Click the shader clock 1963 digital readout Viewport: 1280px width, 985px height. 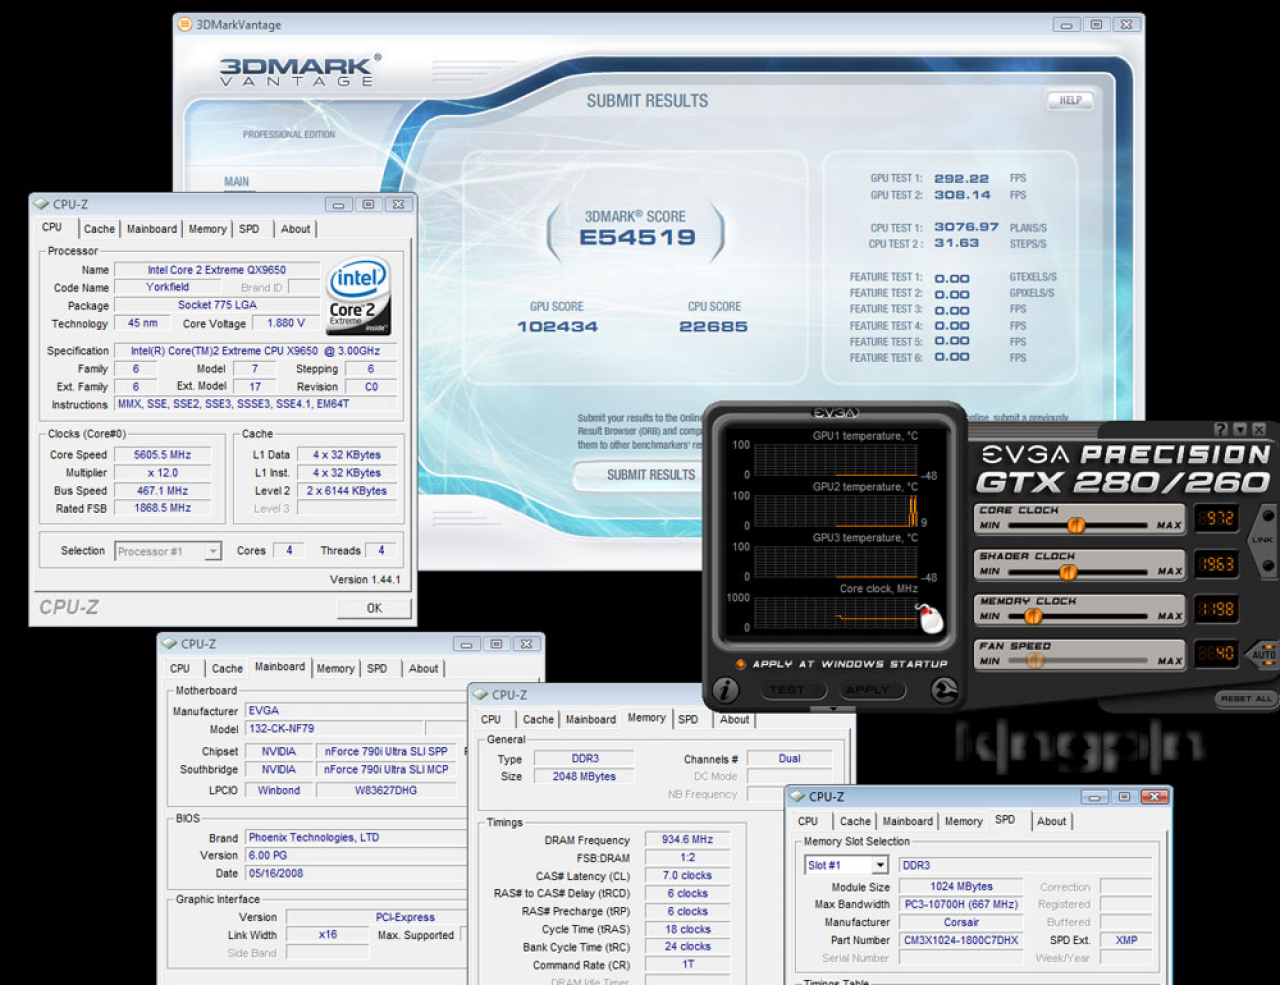(1216, 564)
